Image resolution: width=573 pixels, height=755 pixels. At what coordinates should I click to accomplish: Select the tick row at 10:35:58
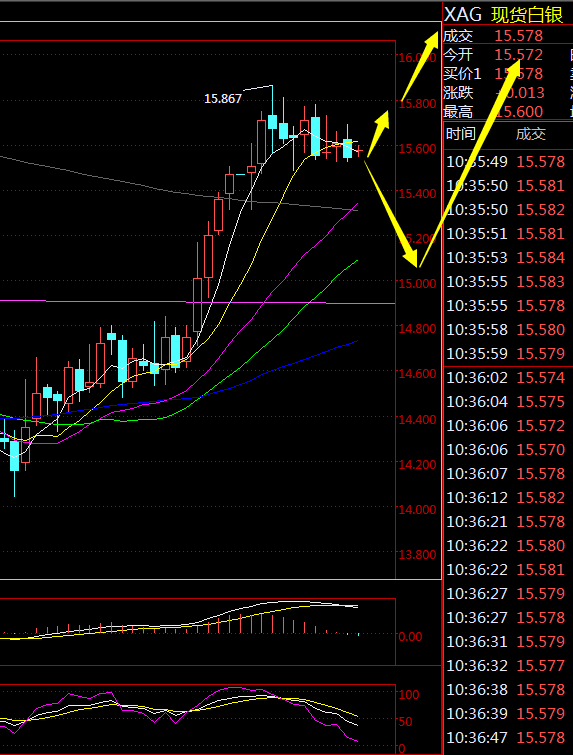click(506, 330)
